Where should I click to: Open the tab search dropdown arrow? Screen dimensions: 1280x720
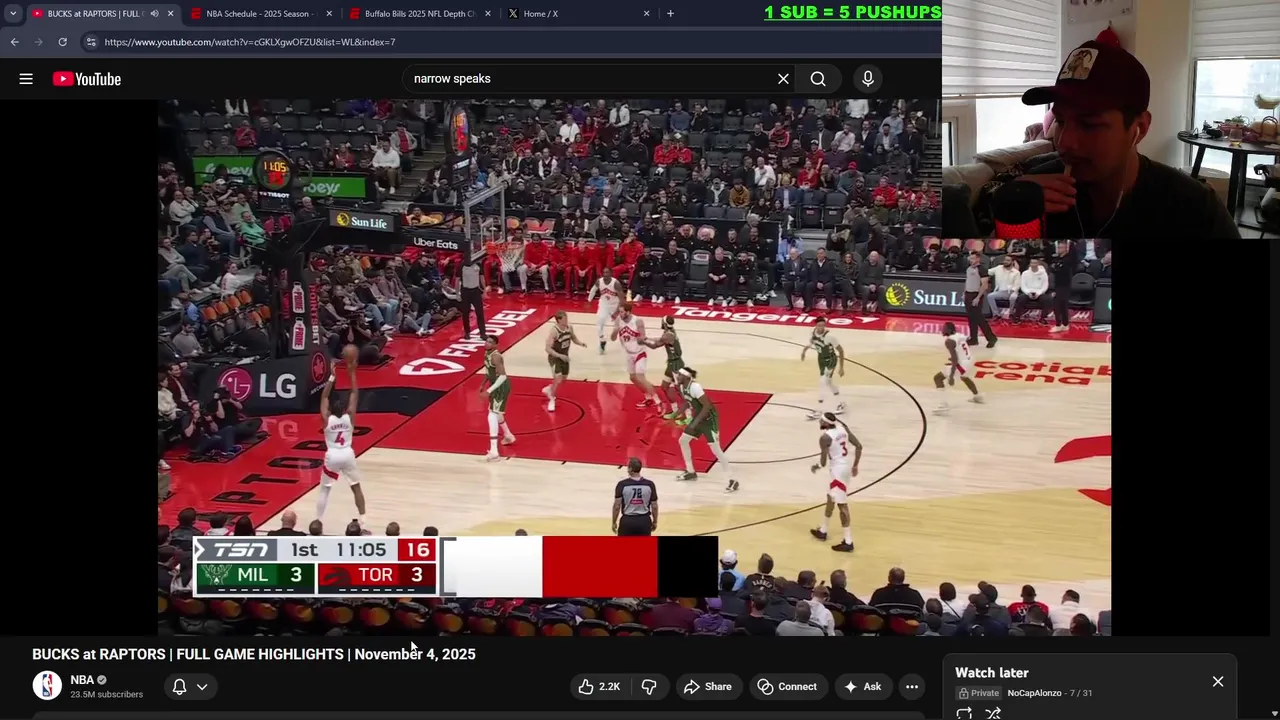pyautogui.click(x=13, y=13)
